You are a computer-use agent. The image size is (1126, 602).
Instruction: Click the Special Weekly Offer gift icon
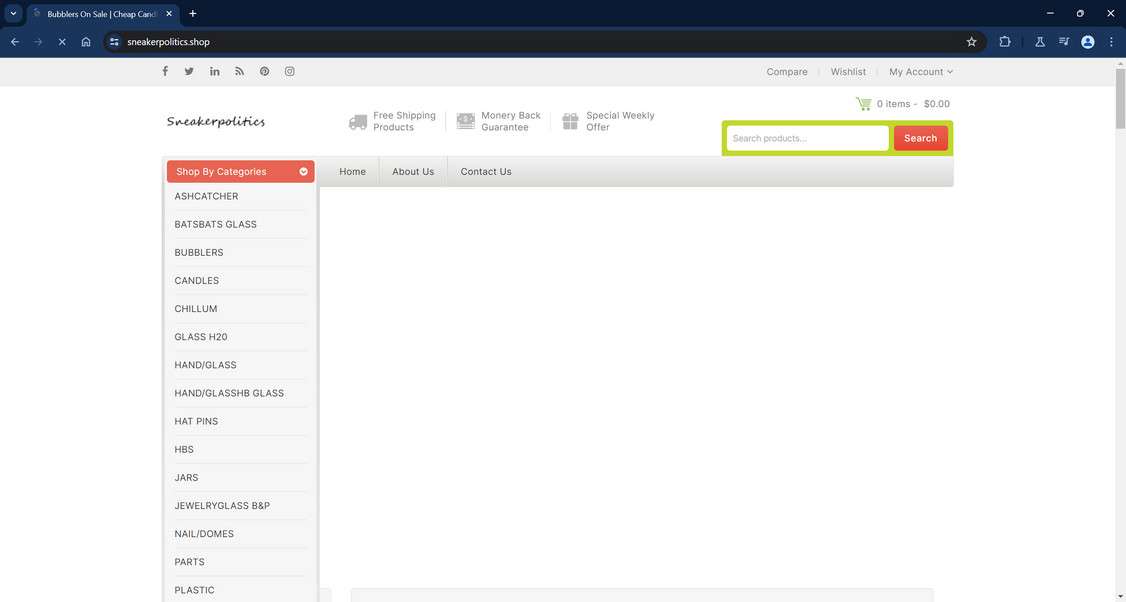pyautogui.click(x=570, y=121)
